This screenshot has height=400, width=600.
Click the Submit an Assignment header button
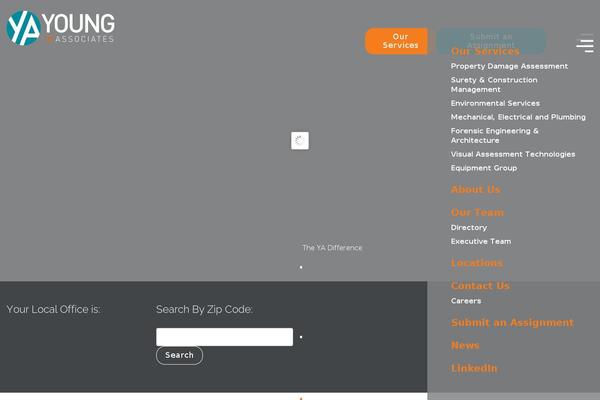click(491, 41)
